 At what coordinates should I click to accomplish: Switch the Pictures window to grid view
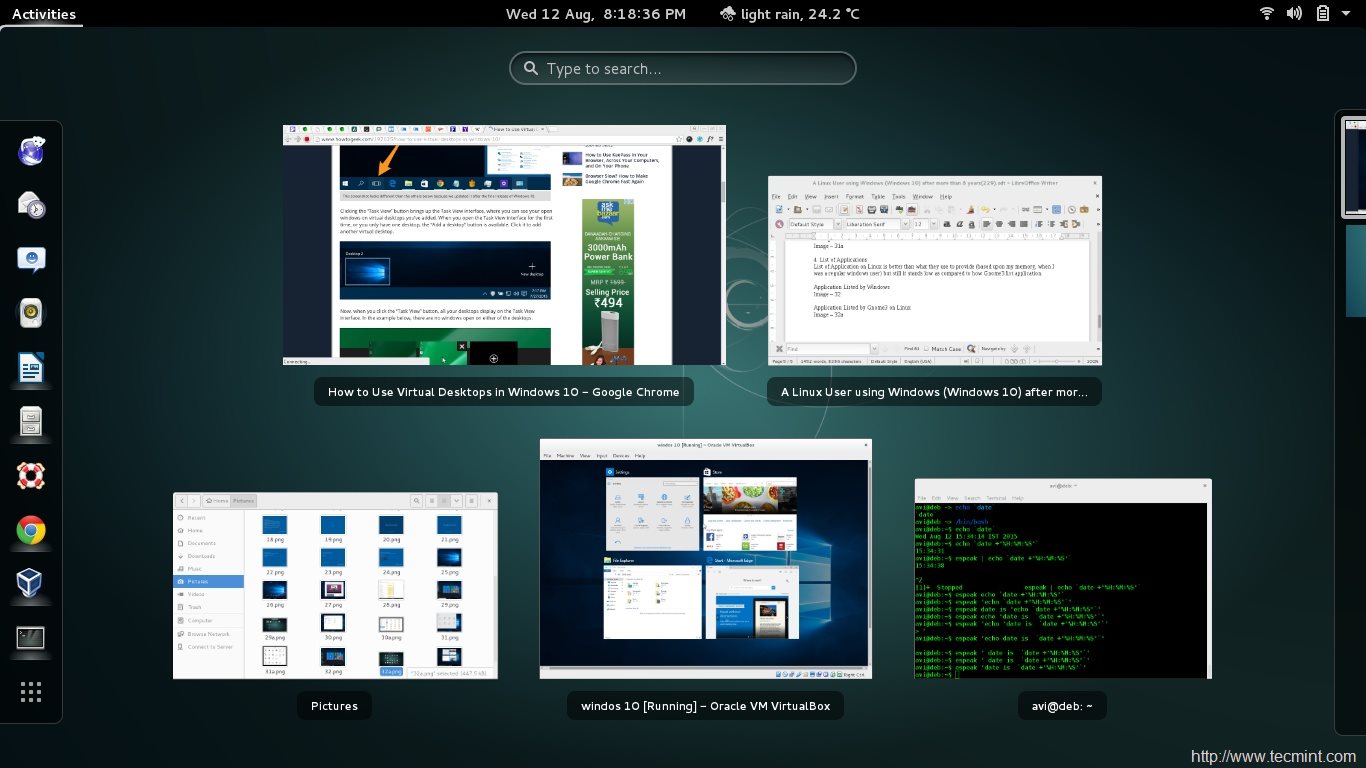click(432, 500)
